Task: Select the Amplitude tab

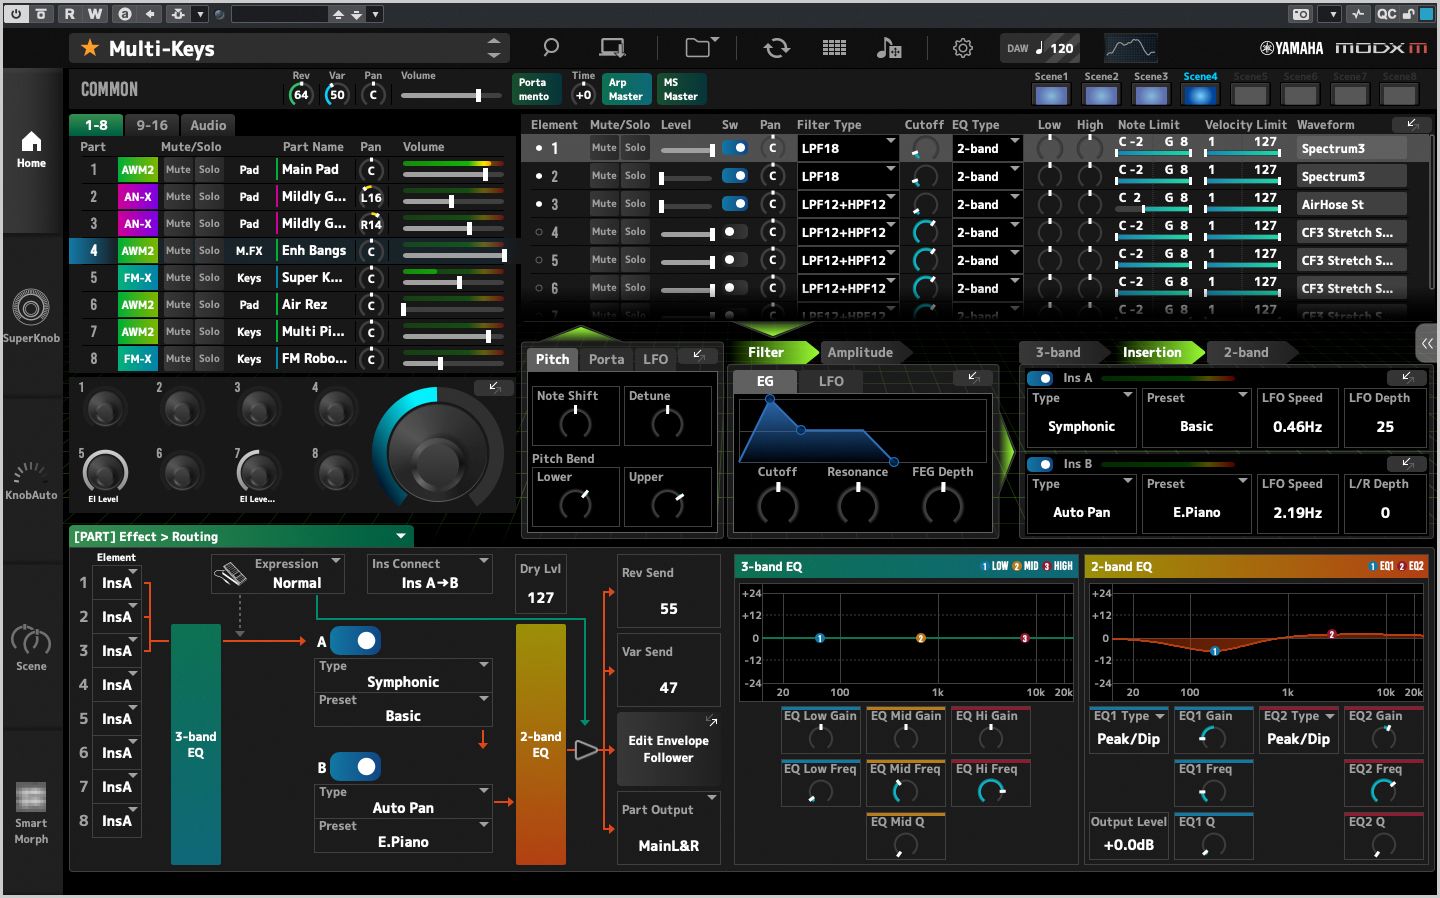Action: click(x=861, y=352)
